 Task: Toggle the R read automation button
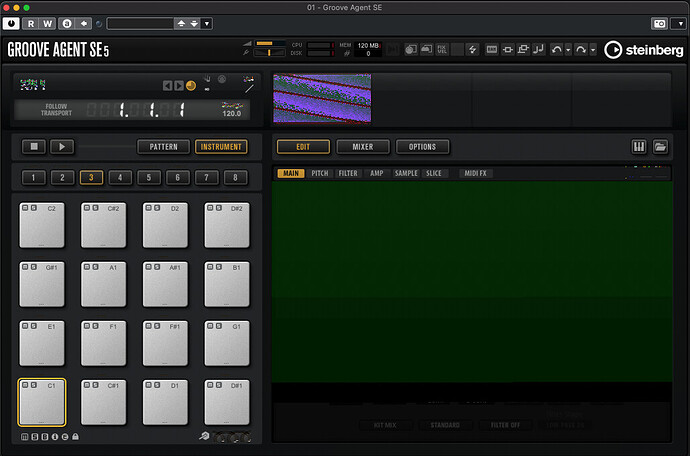point(31,23)
